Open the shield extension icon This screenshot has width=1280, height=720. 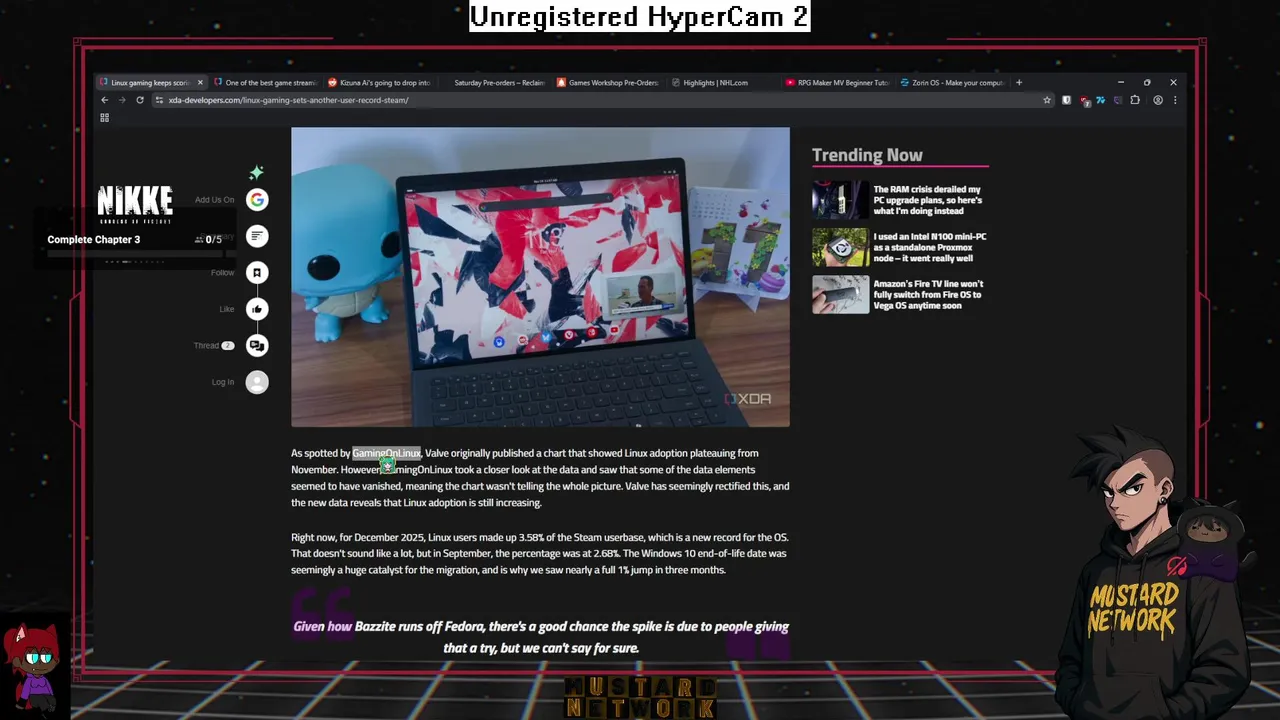coord(1067,100)
